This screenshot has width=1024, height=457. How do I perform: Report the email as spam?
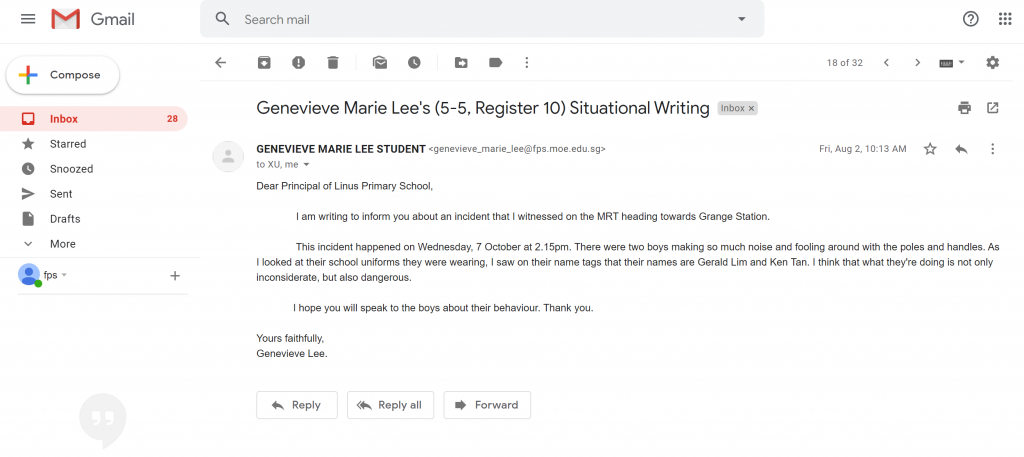[298, 63]
